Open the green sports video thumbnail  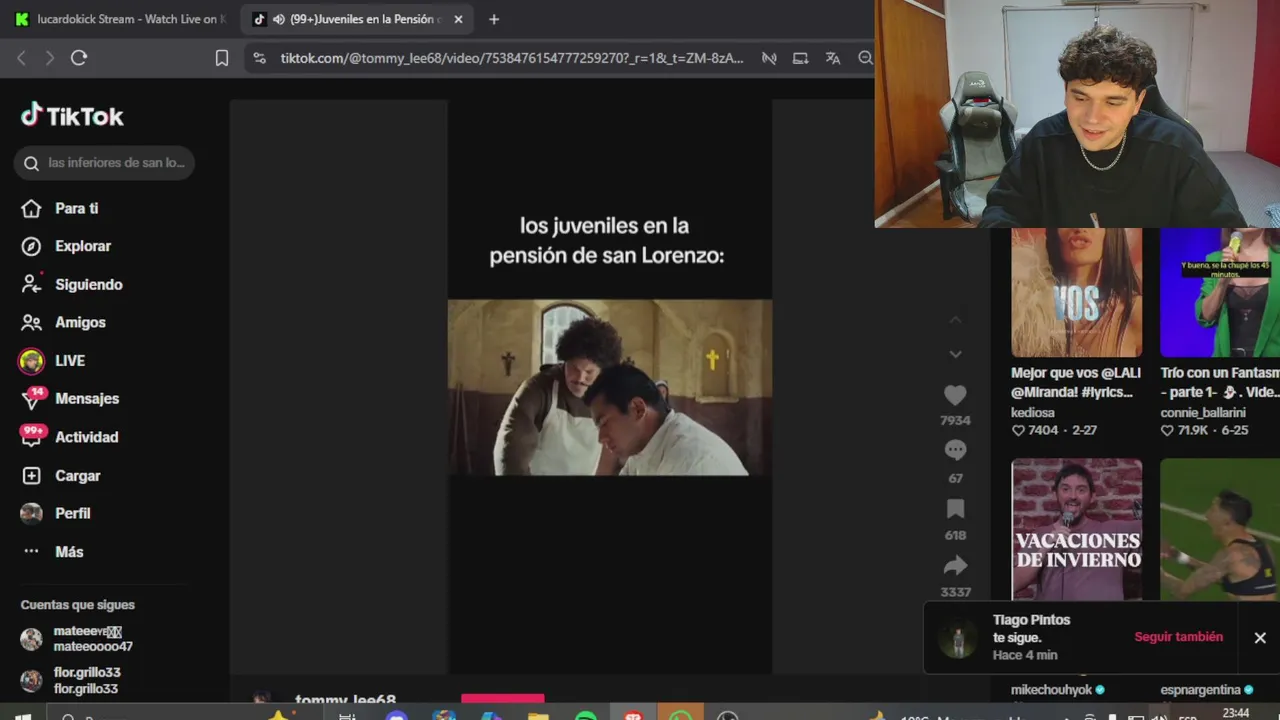point(1220,529)
